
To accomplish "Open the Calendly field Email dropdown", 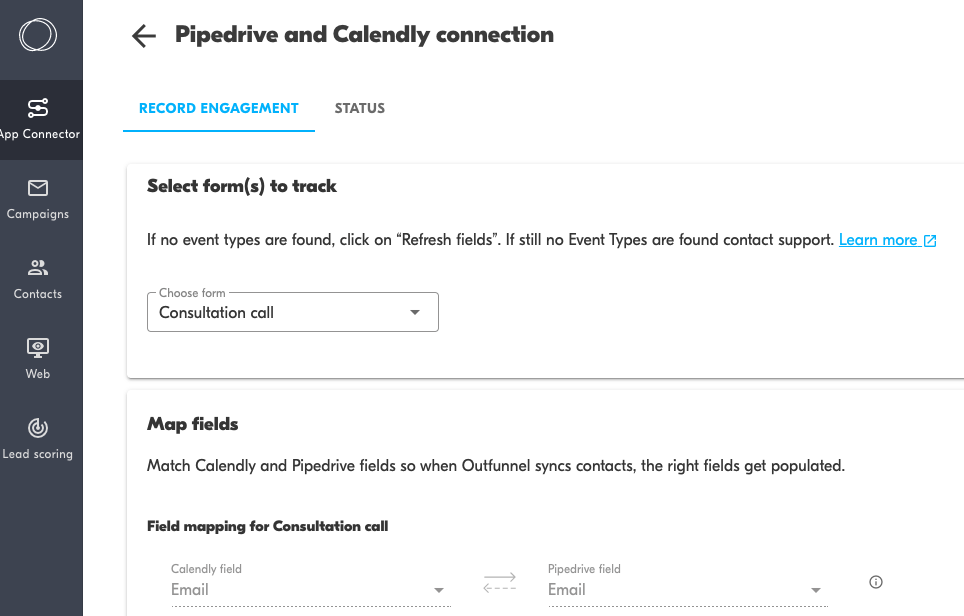I will (438, 590).
